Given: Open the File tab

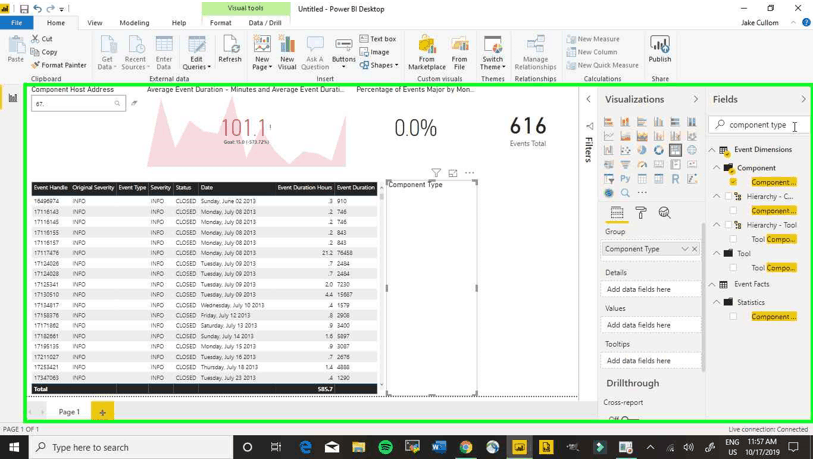Looking at the screenshot, I should (x=17, y=23).
